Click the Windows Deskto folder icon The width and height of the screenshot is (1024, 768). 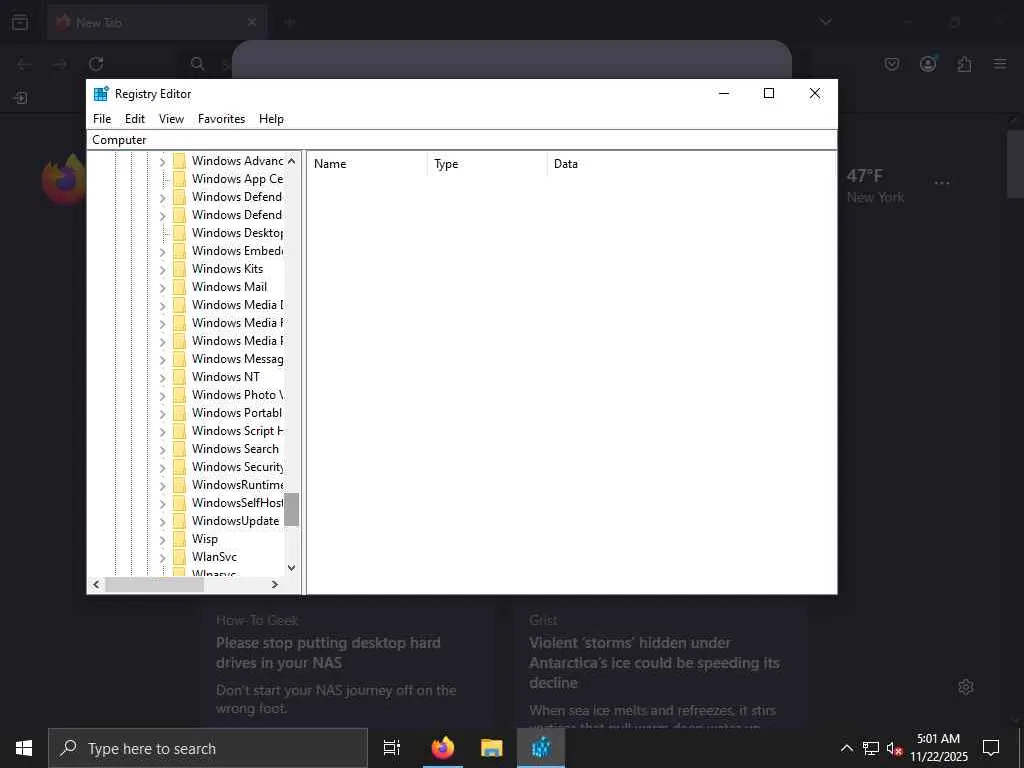click(x=180, y=233)
